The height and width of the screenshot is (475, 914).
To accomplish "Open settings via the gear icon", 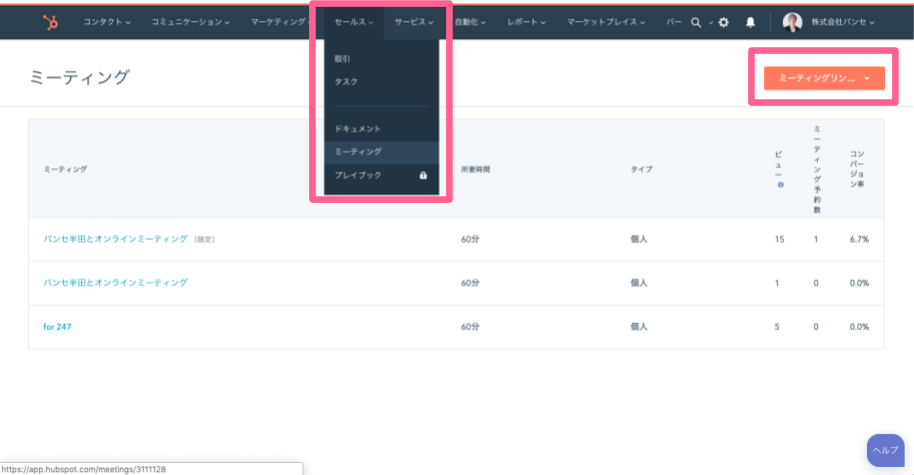I will point(723,22).
